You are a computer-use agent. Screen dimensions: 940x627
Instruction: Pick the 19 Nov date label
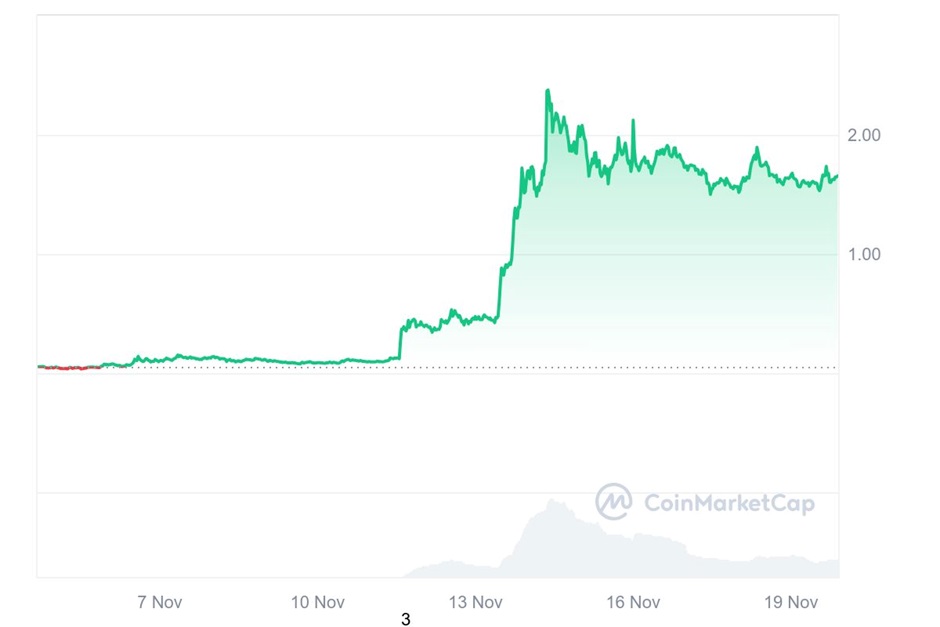[791, 602]
